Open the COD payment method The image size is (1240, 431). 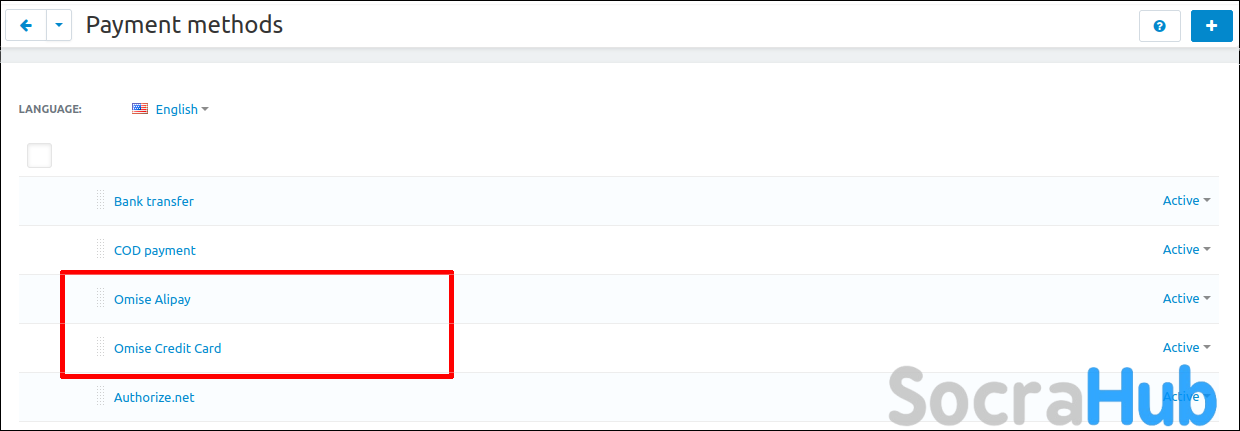[x=155, y=250]
